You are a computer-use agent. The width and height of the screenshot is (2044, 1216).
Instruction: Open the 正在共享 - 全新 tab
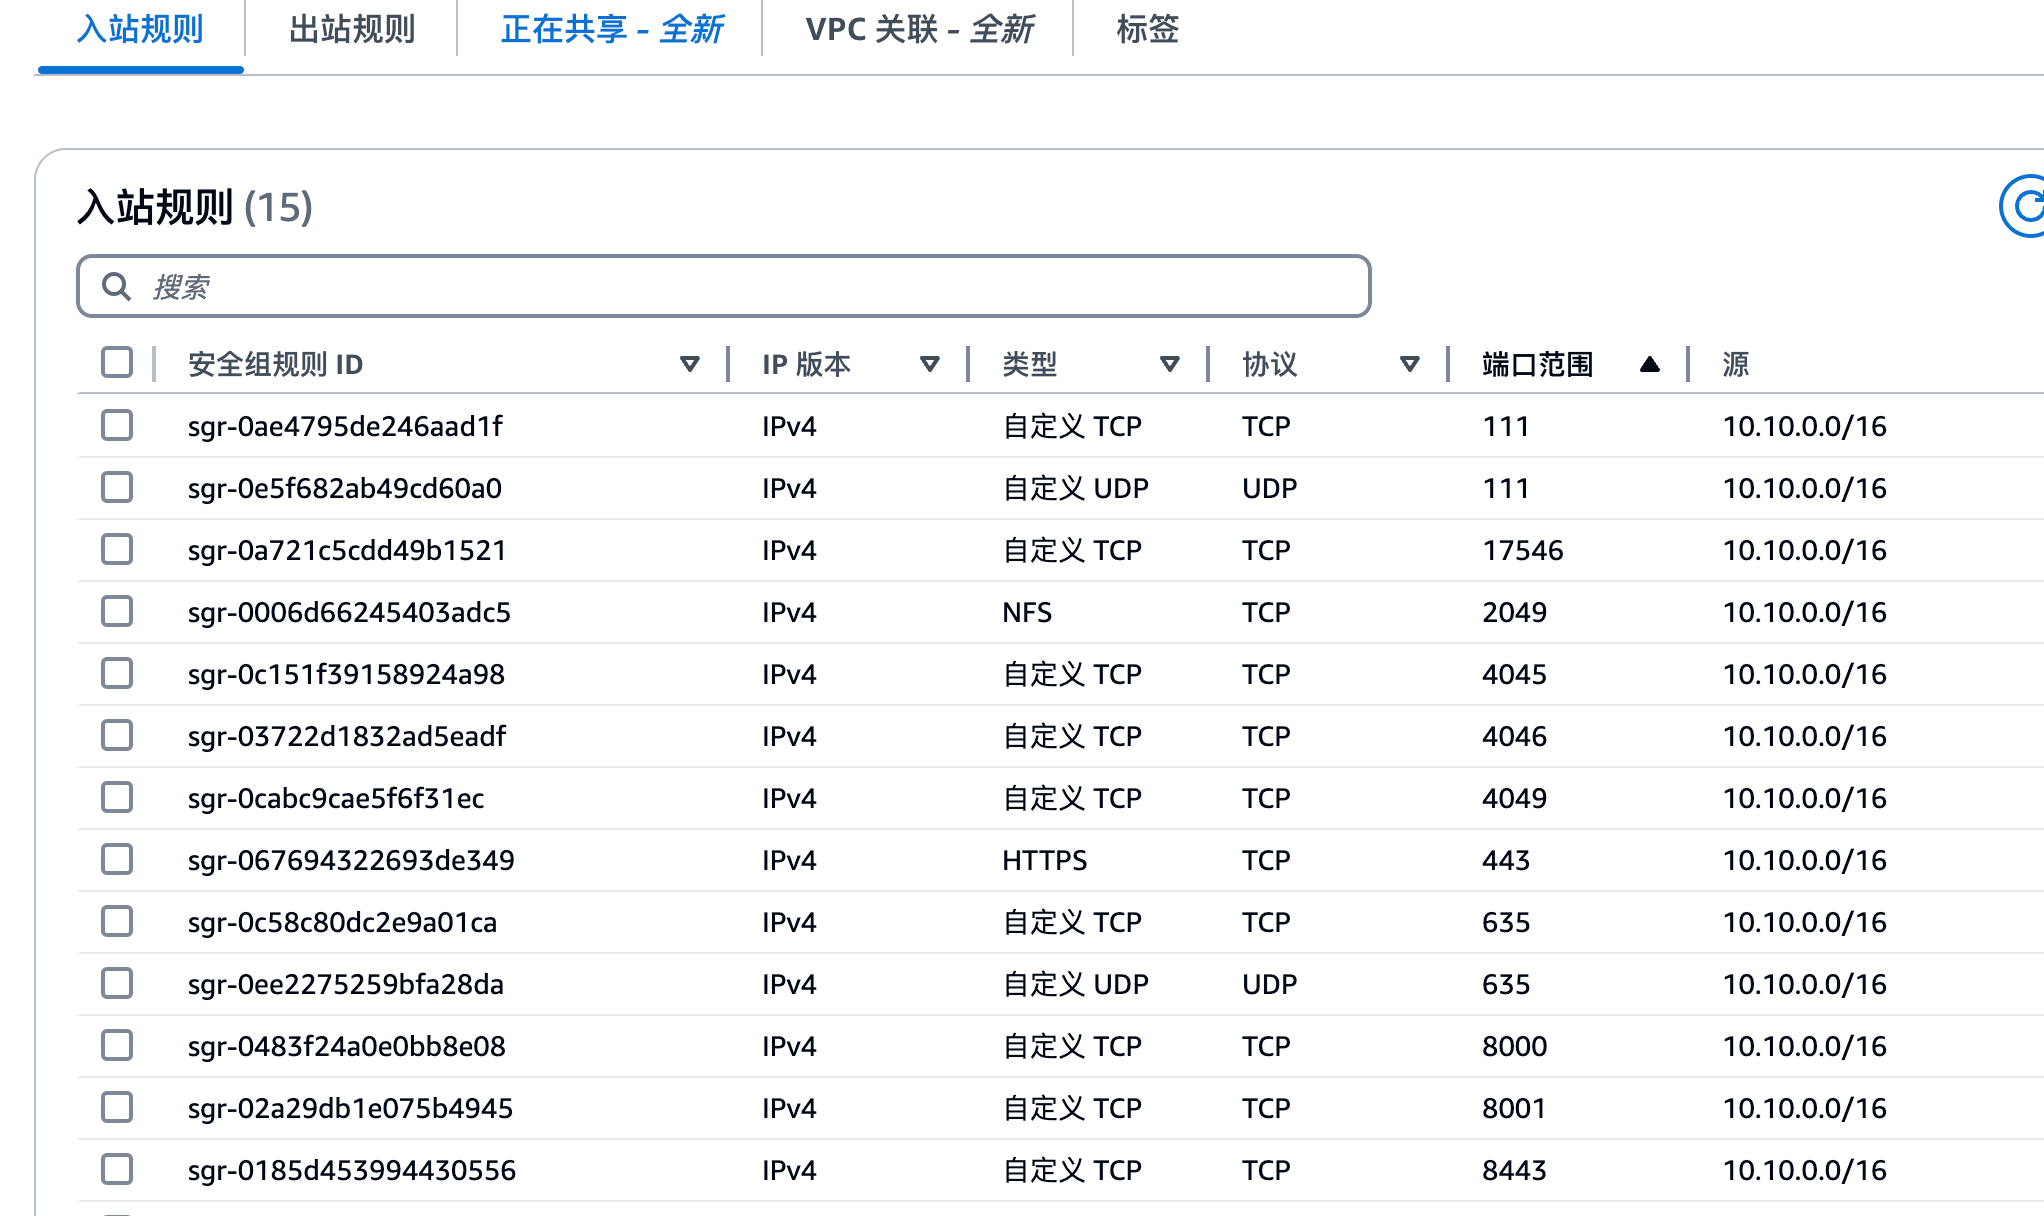click(611, 30)
